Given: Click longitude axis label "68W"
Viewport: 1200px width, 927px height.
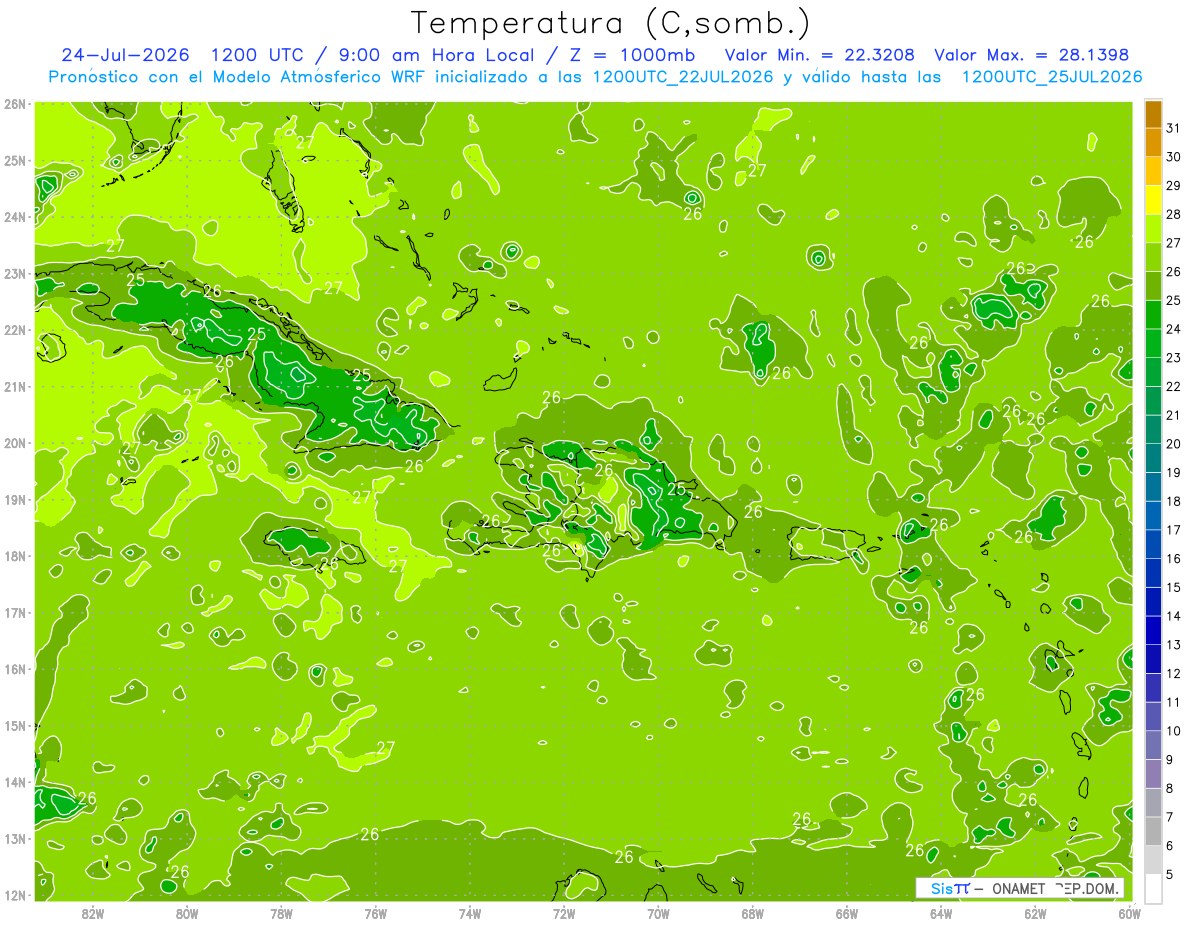Looking at the screenshot, I should point(753,912).
